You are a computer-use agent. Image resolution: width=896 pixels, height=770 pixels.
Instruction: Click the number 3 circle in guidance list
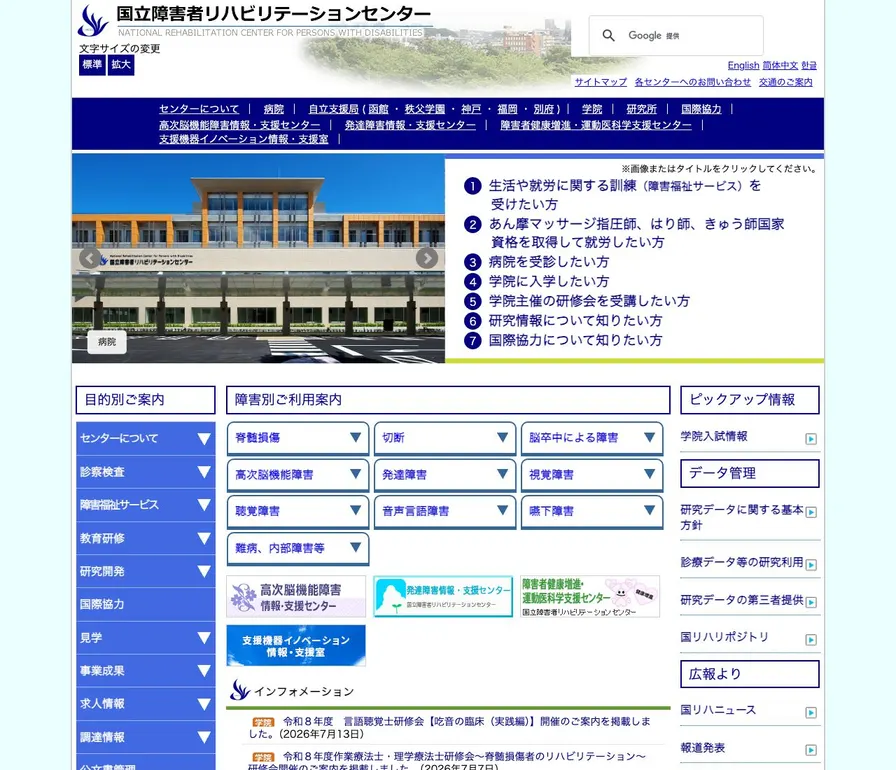[473, 262]
